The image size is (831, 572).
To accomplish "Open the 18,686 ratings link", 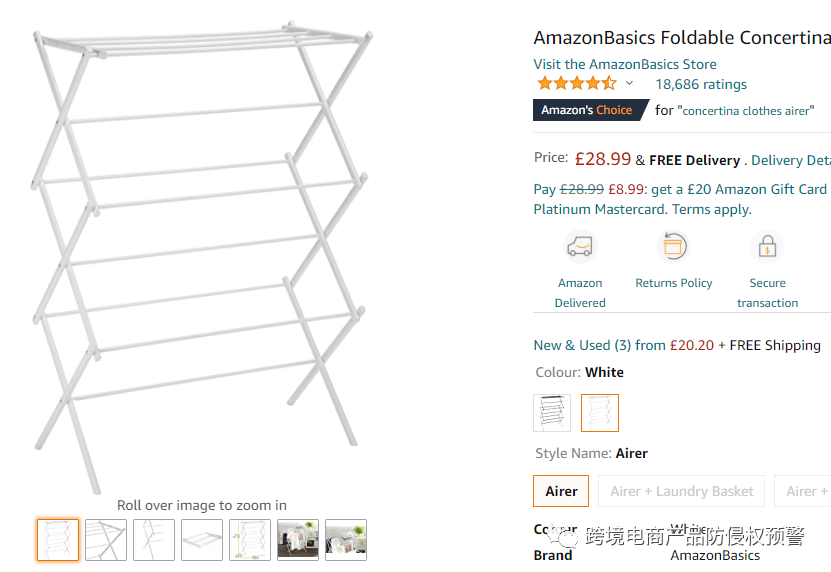I will click(701, 85).
